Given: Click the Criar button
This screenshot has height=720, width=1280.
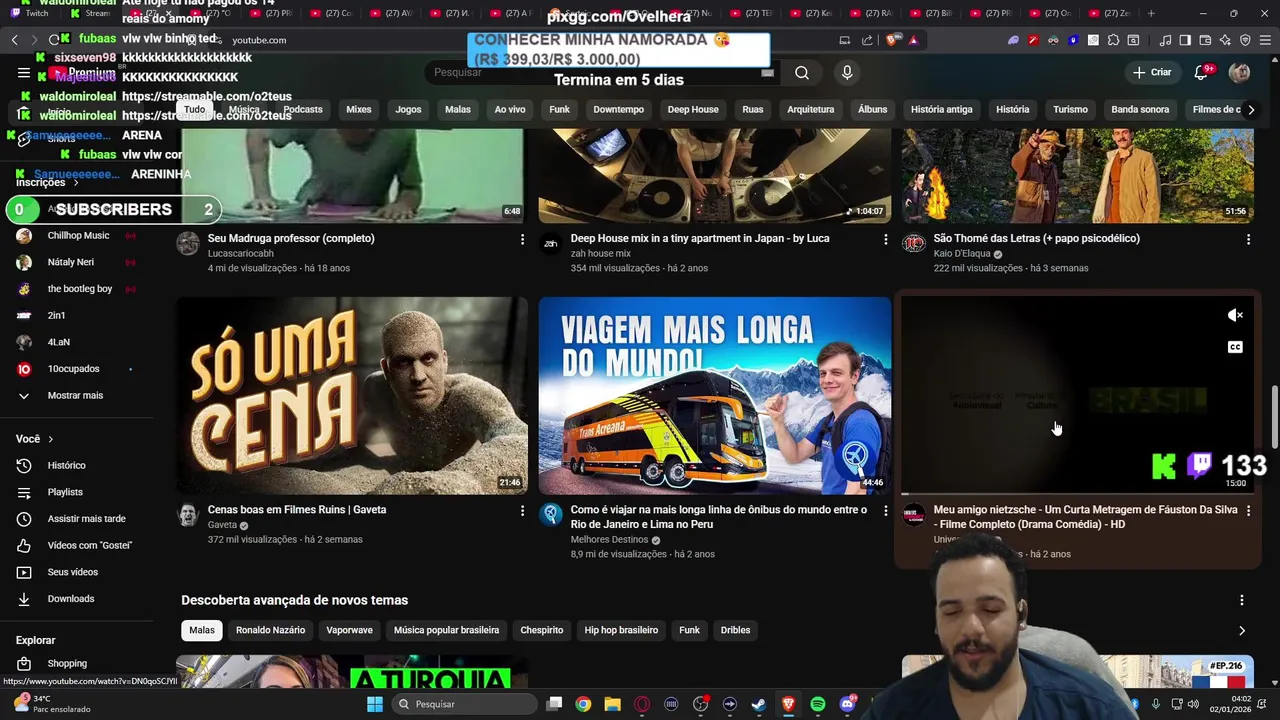Looking at the screenshot, I should [x=1151, y=72].
